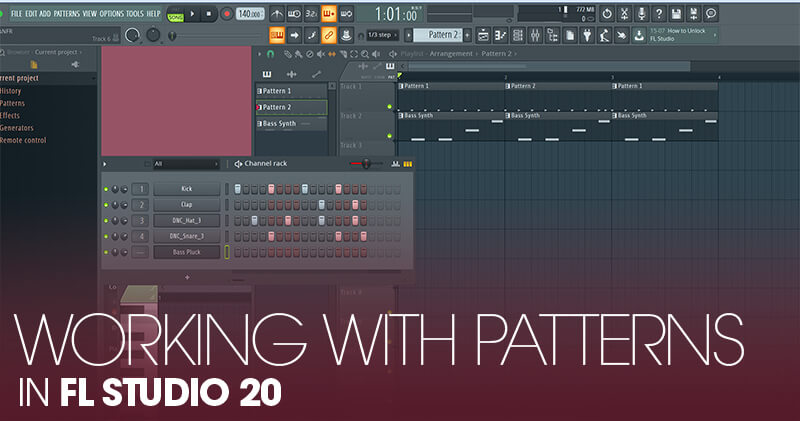The width and height of the screenshot is (800, 421).
Task: Open the EDIT menu
Action: pyautogui.click(x=31, y=14)
